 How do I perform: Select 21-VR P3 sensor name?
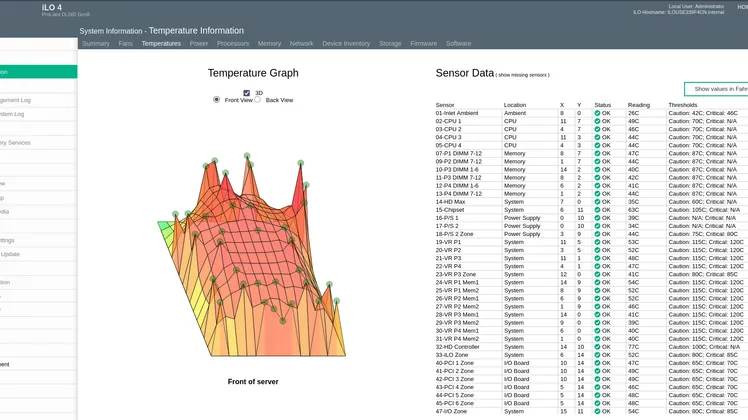(448, 258)
